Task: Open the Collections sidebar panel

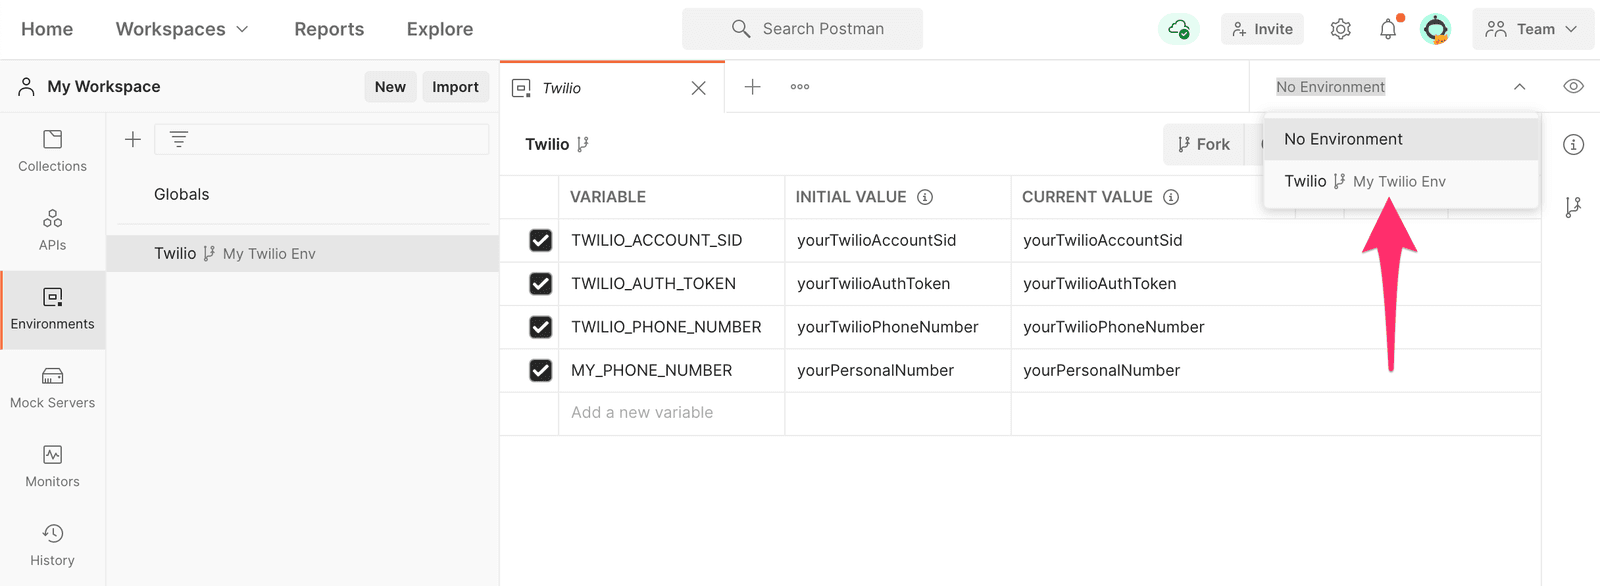Action: (52, 151)
